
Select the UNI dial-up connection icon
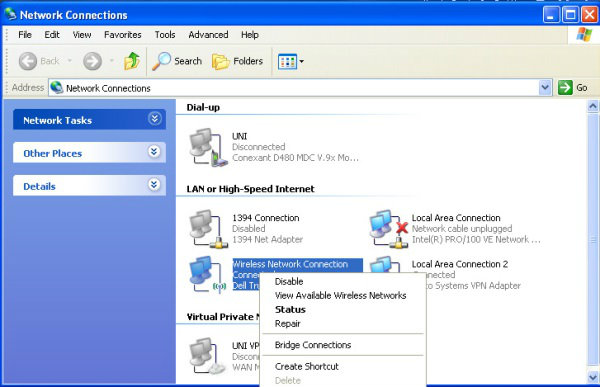[207, 147]
